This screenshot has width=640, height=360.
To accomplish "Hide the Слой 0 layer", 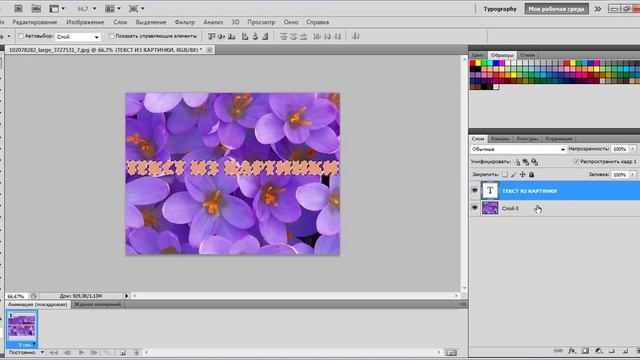I will click(475, 208).
